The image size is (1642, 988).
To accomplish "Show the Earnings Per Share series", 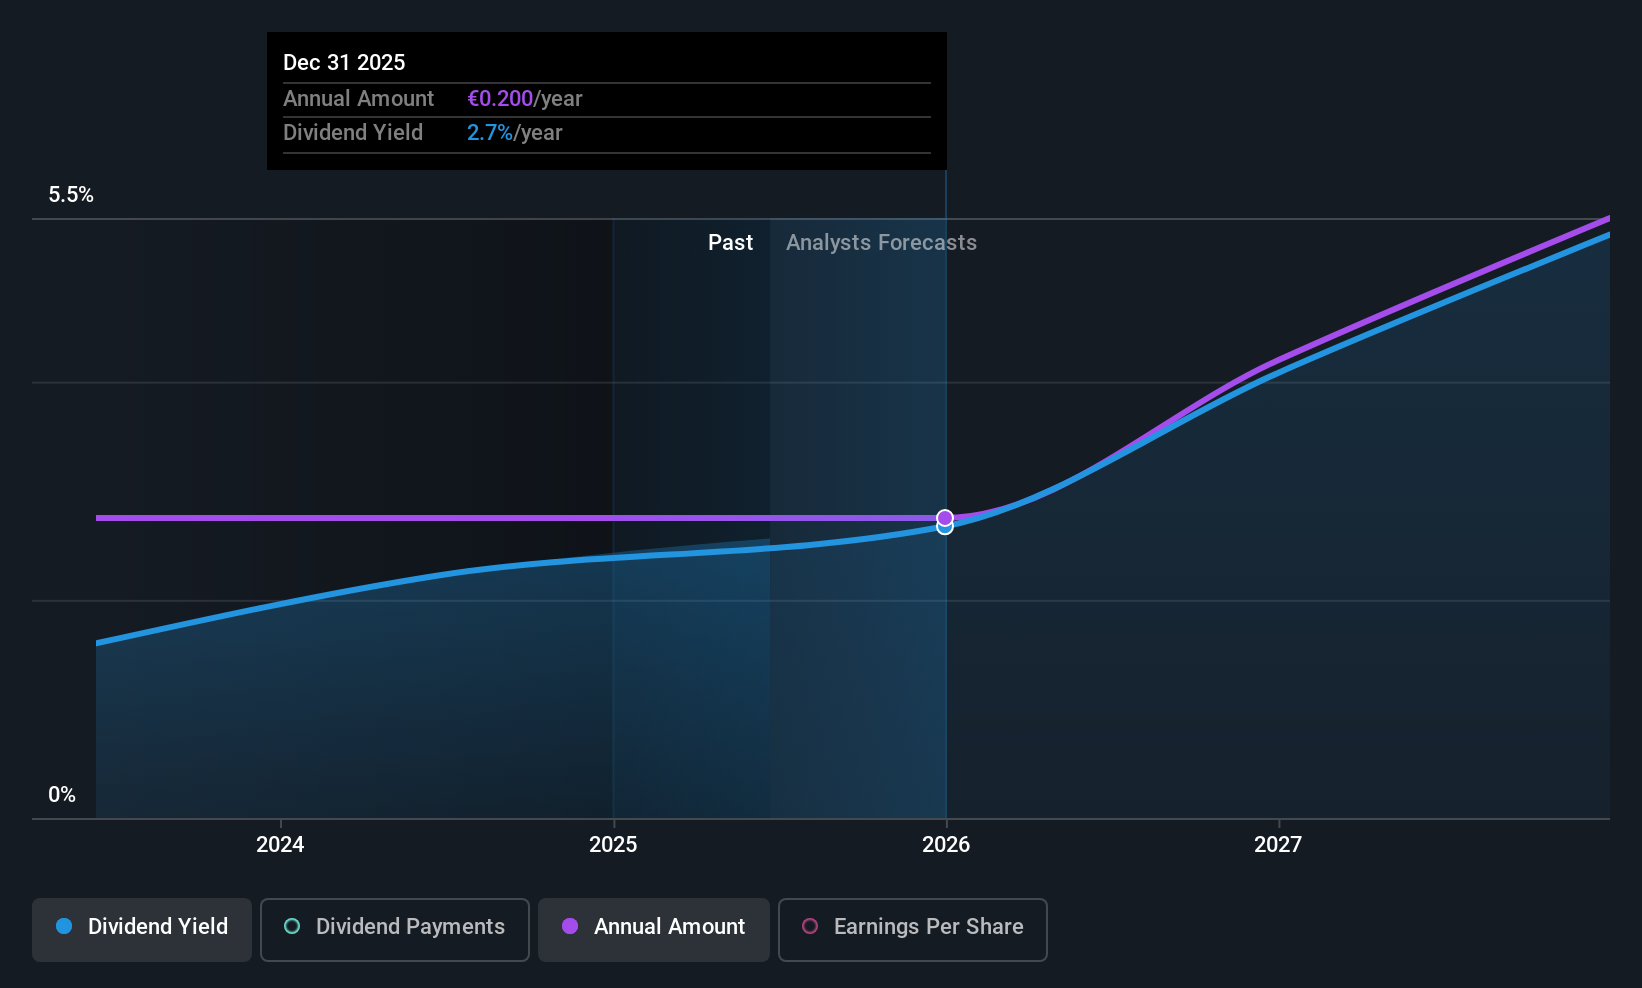I will tap(912, 929).
